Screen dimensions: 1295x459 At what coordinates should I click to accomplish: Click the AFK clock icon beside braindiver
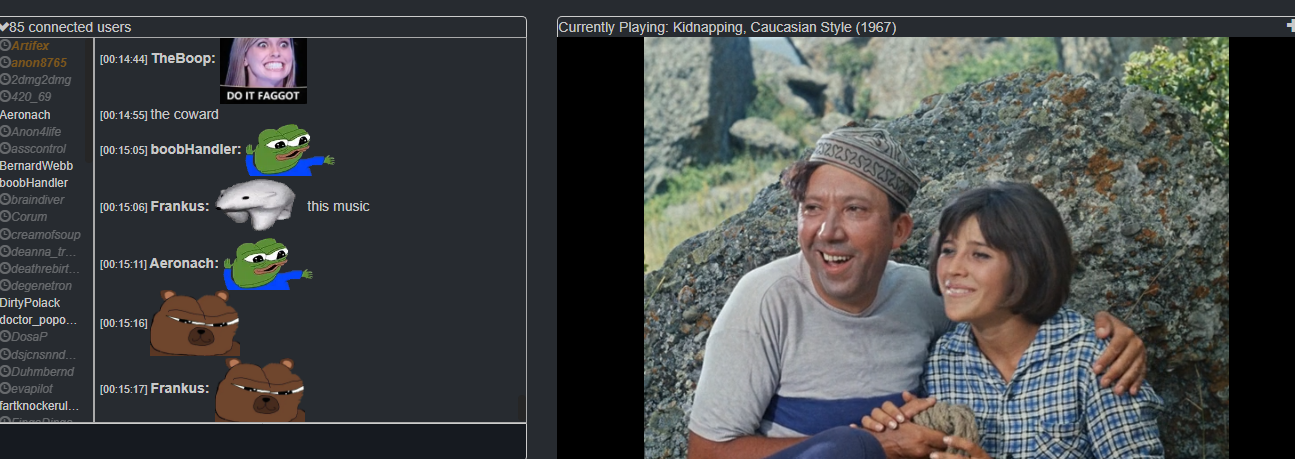click(x=5, y=199)
